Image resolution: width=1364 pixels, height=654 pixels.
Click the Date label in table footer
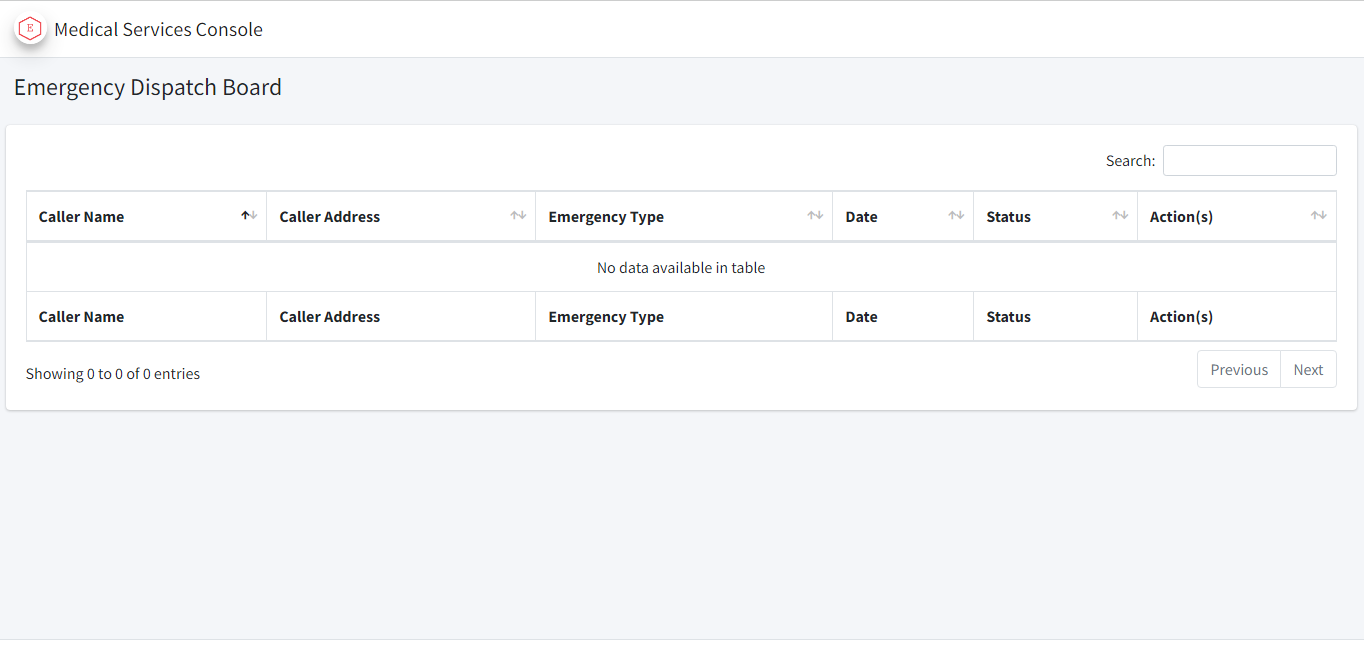(x=861, y=317)
